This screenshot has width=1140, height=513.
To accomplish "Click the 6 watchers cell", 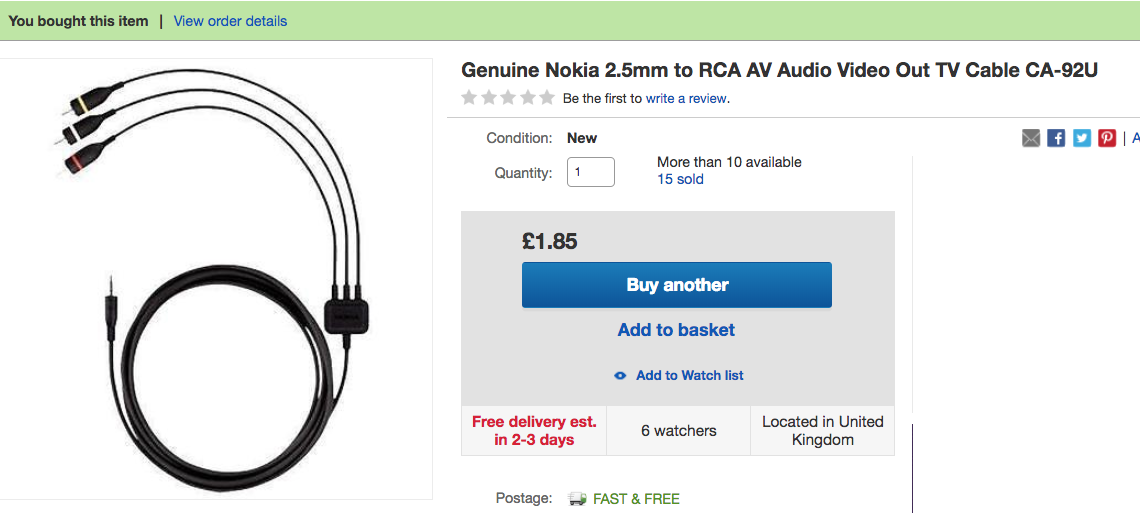I will (678, 431).
